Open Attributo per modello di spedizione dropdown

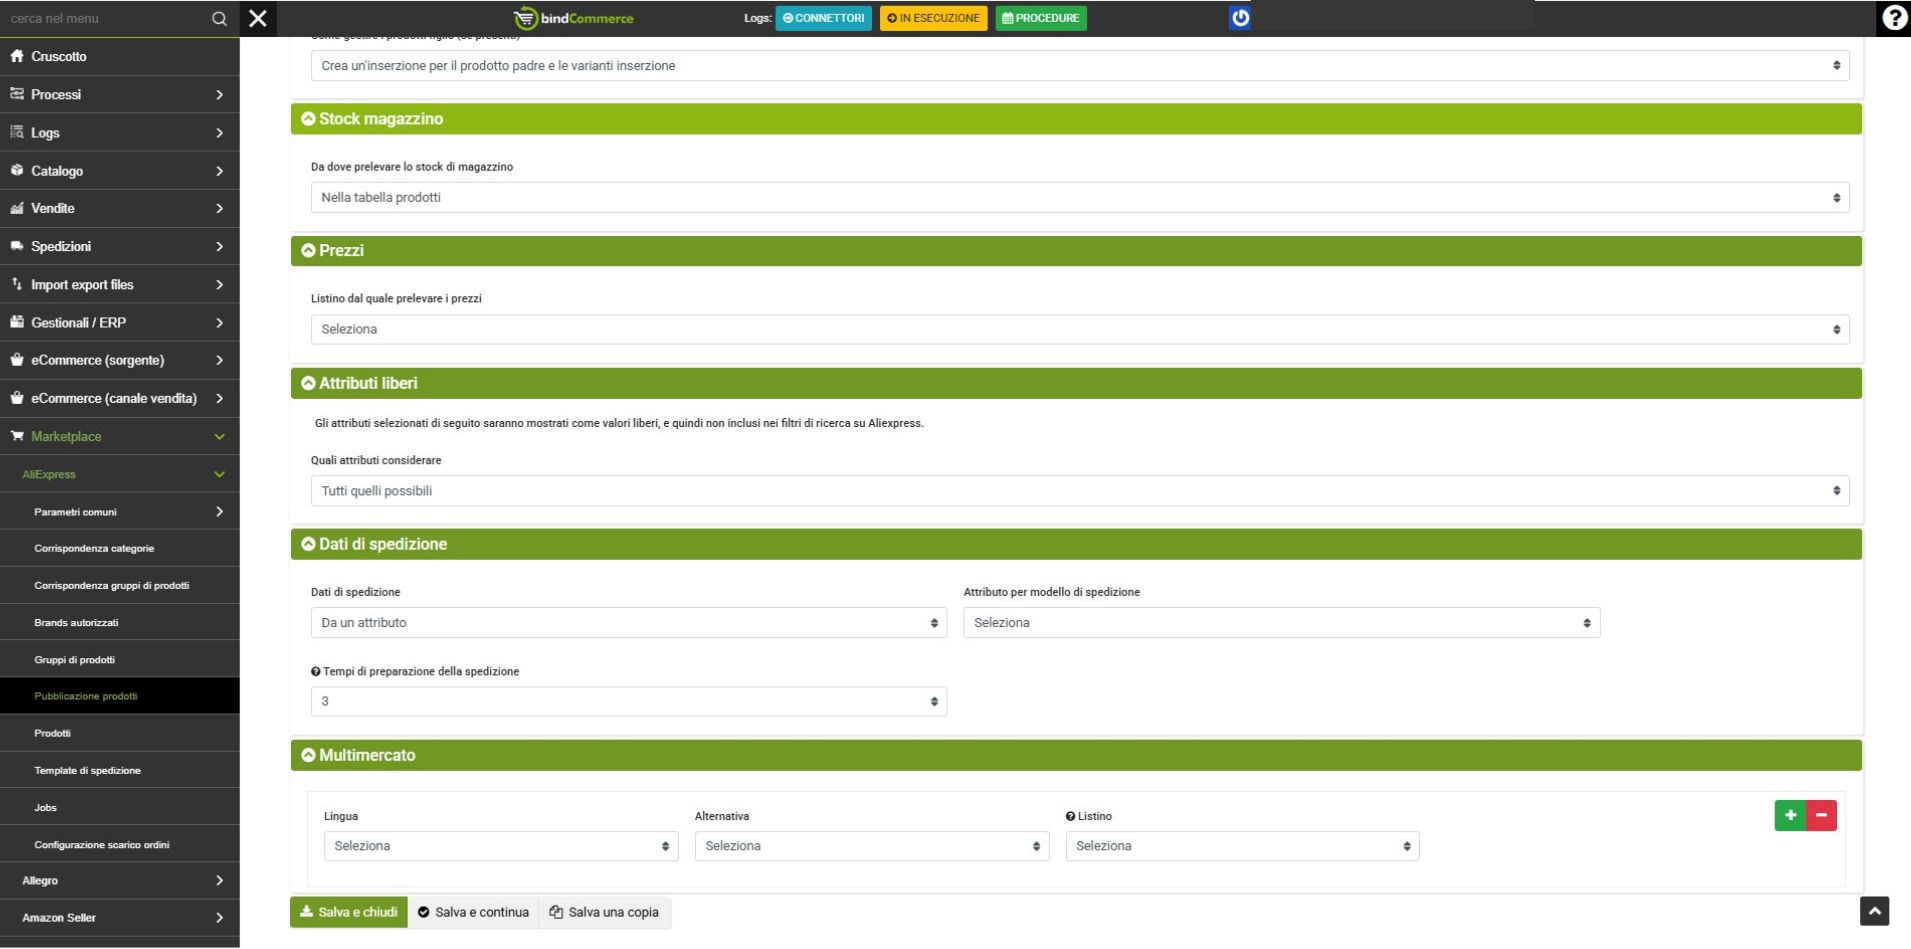pos(1281,623)
